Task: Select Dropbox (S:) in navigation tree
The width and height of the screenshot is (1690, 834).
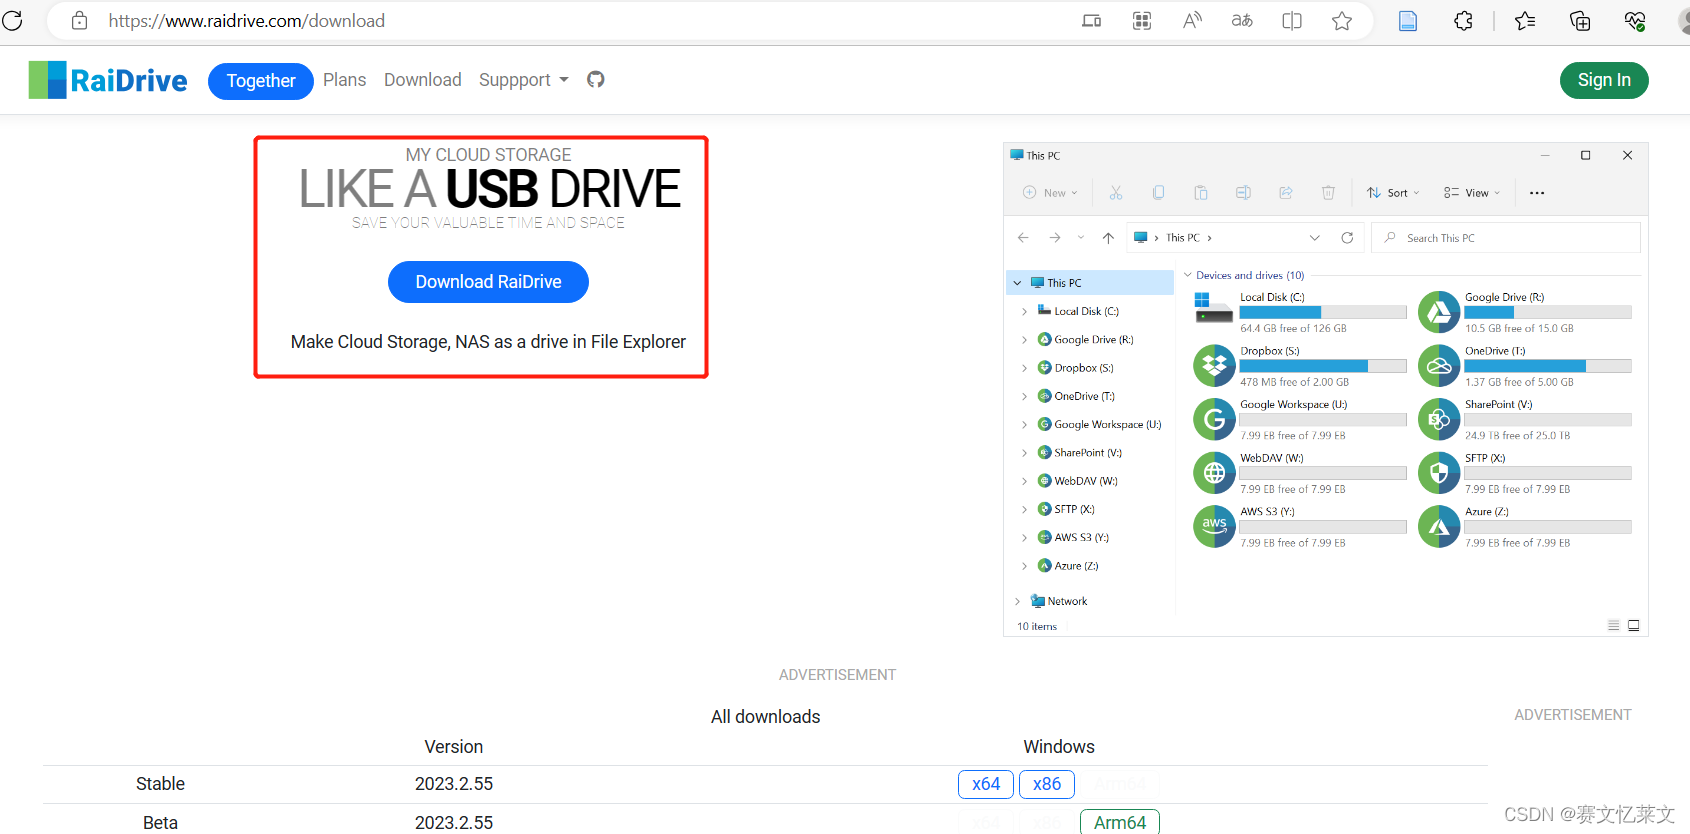Action: pos(1084,368)
